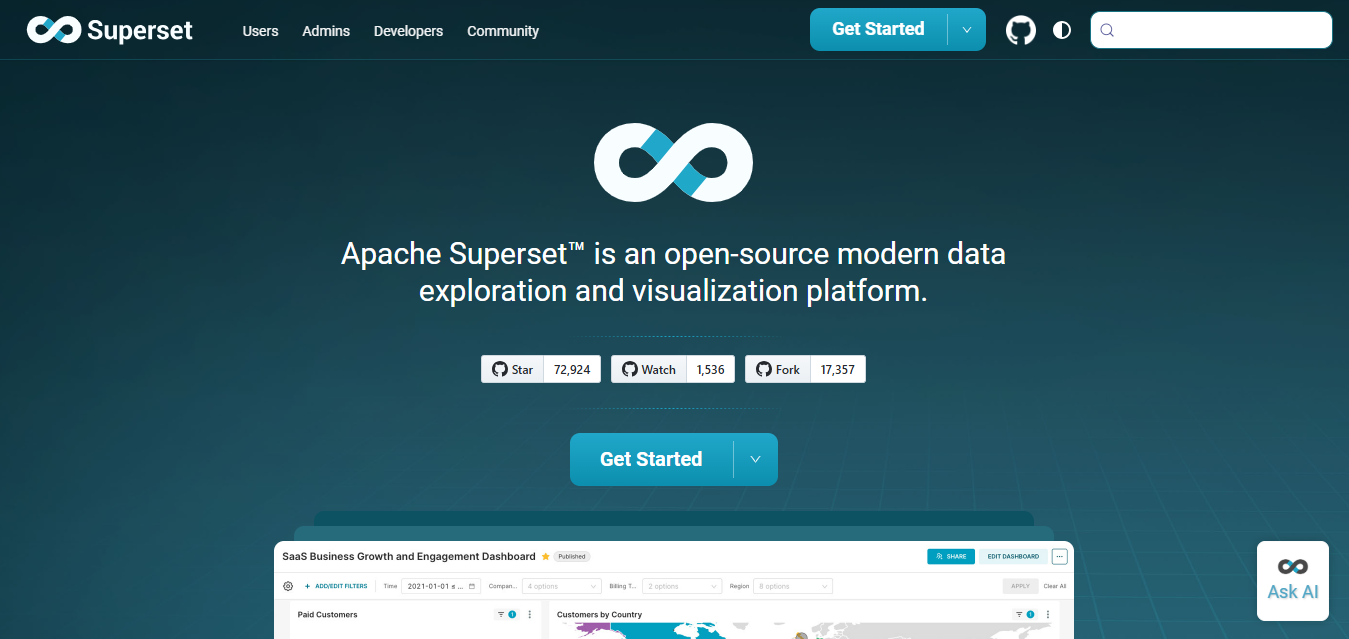Viewport: 1349px width, 639px height.
Task: Open the Time range filter field
Action: pos(441,586)
